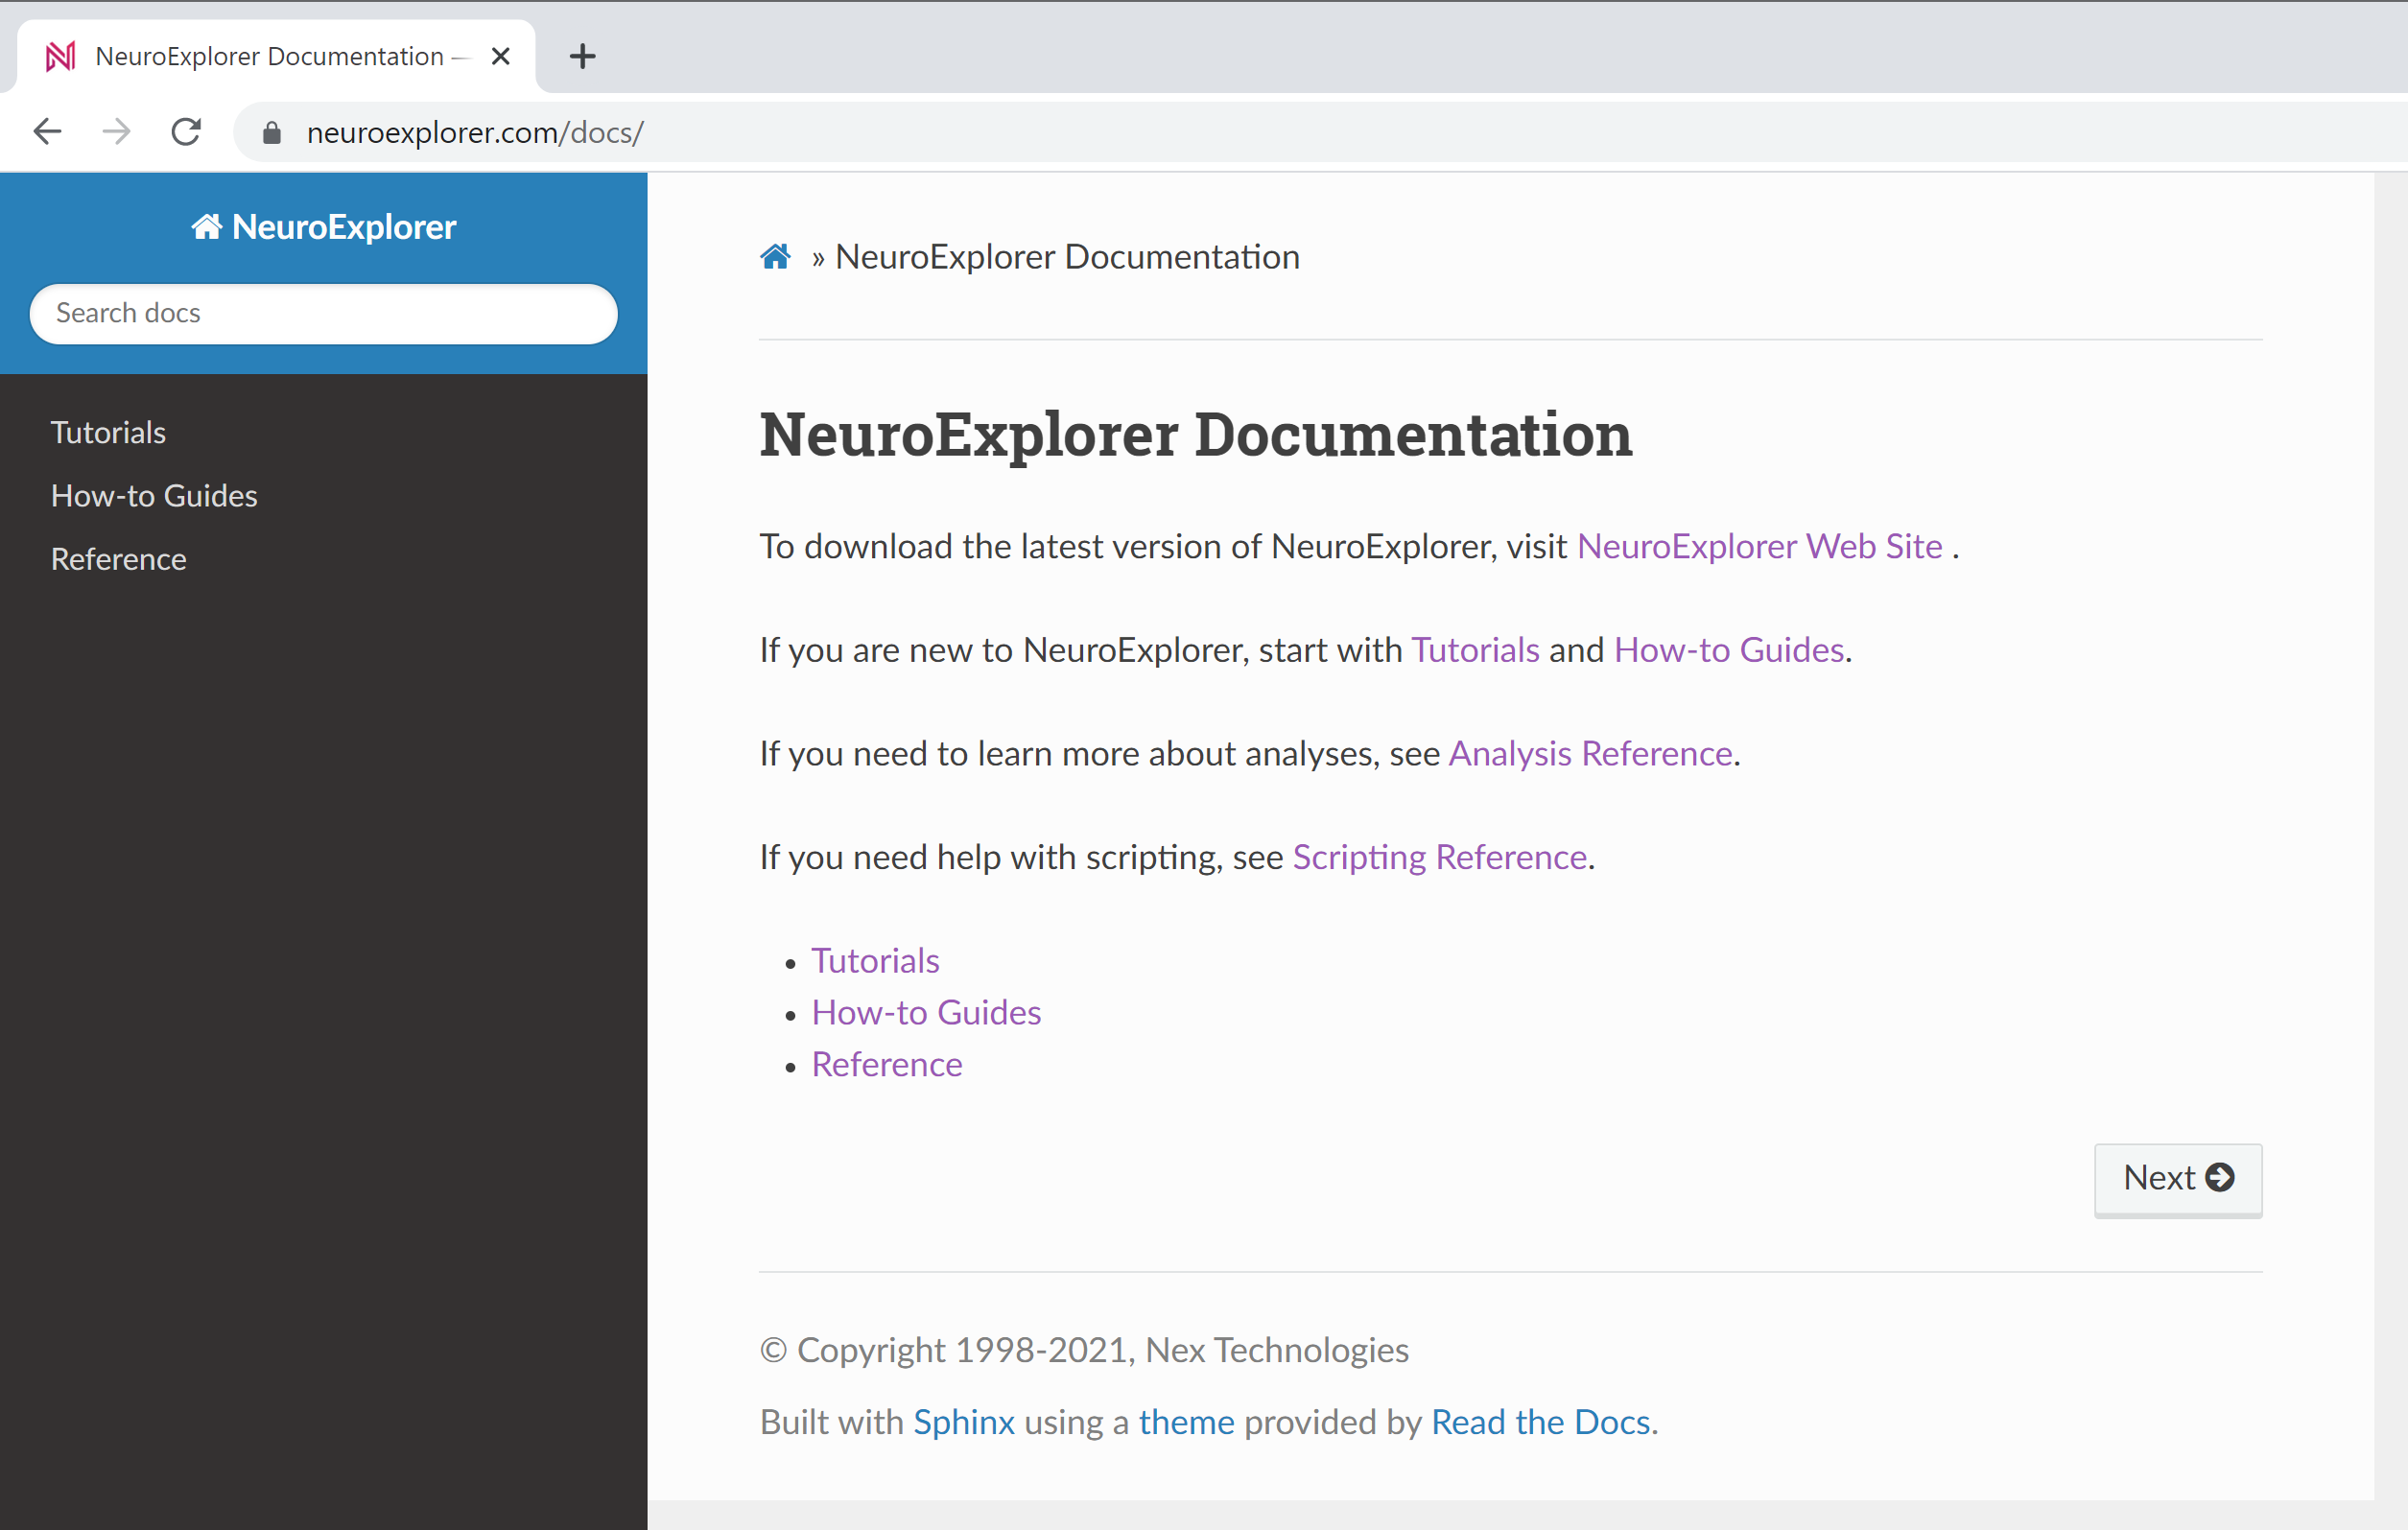The height and width of the screenshot is (1530, 2408).
Task: Select Reference from the sidebar
Action: pyautogui.click(x=118, y=559)
